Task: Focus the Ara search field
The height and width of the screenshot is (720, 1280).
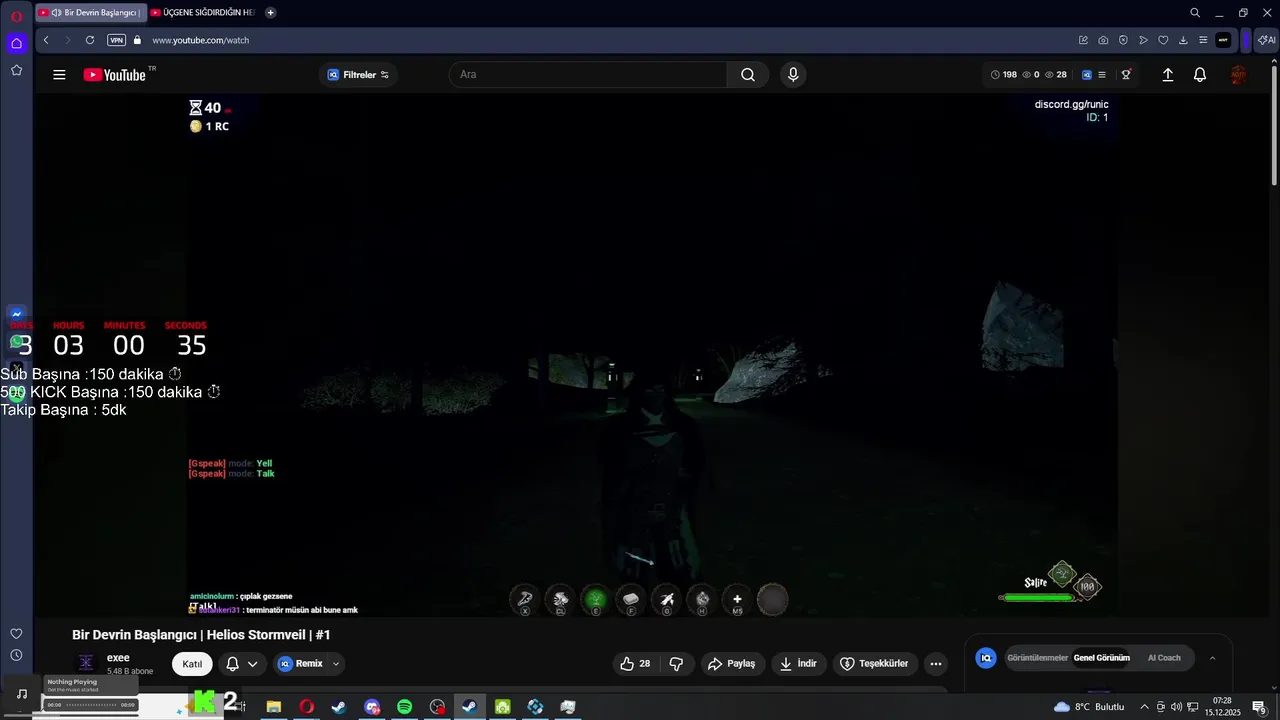Action: point(588,75)
